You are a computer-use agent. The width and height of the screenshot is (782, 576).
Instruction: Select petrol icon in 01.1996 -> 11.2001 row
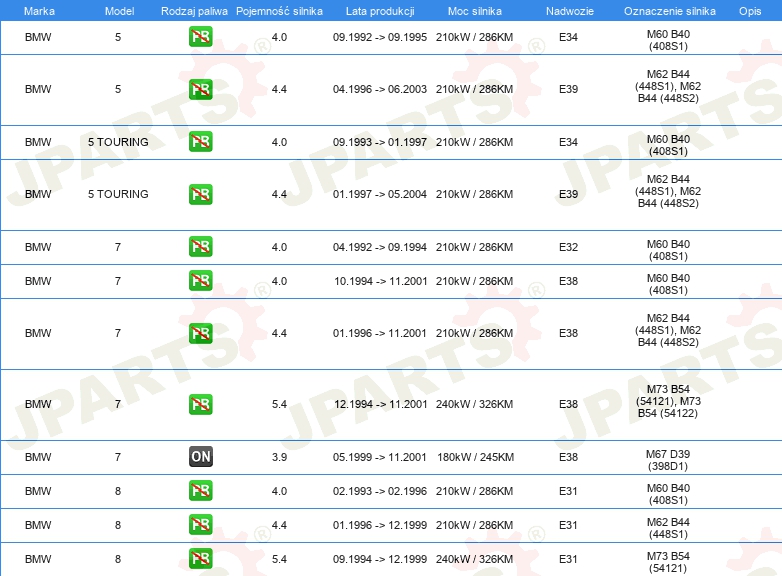(200, 333)
